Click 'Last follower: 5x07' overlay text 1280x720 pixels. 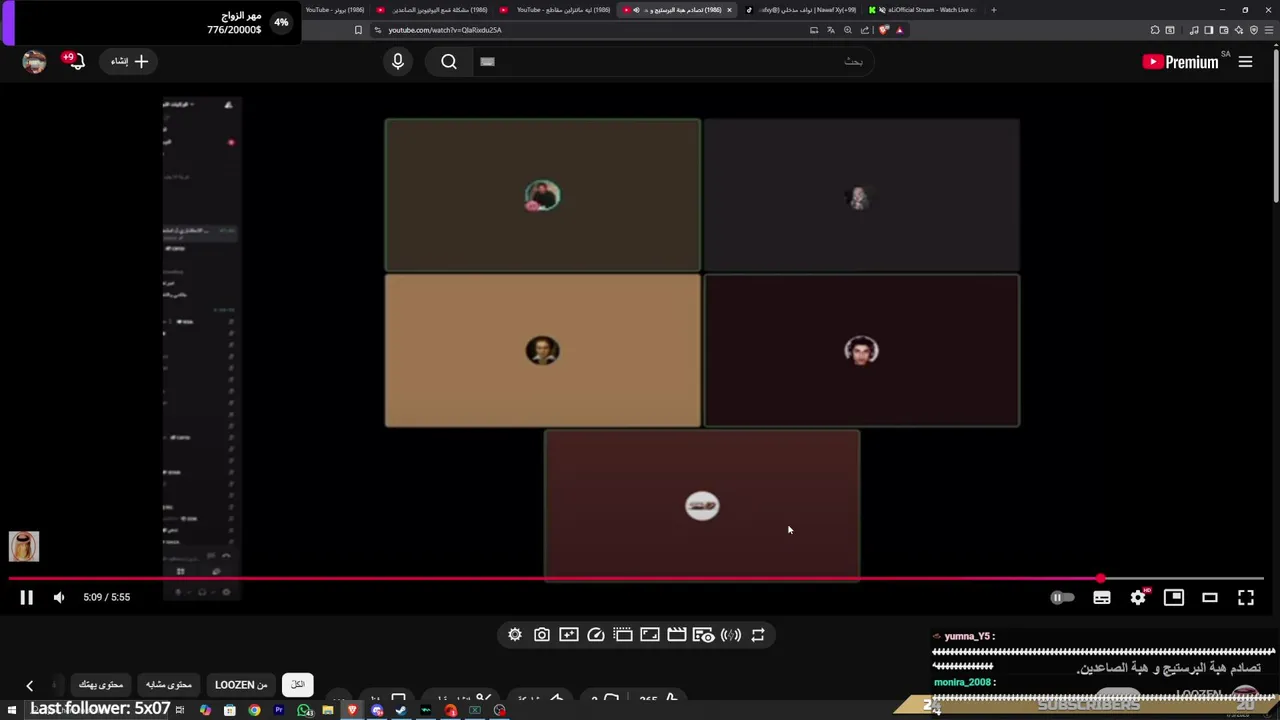coord(100,708)
